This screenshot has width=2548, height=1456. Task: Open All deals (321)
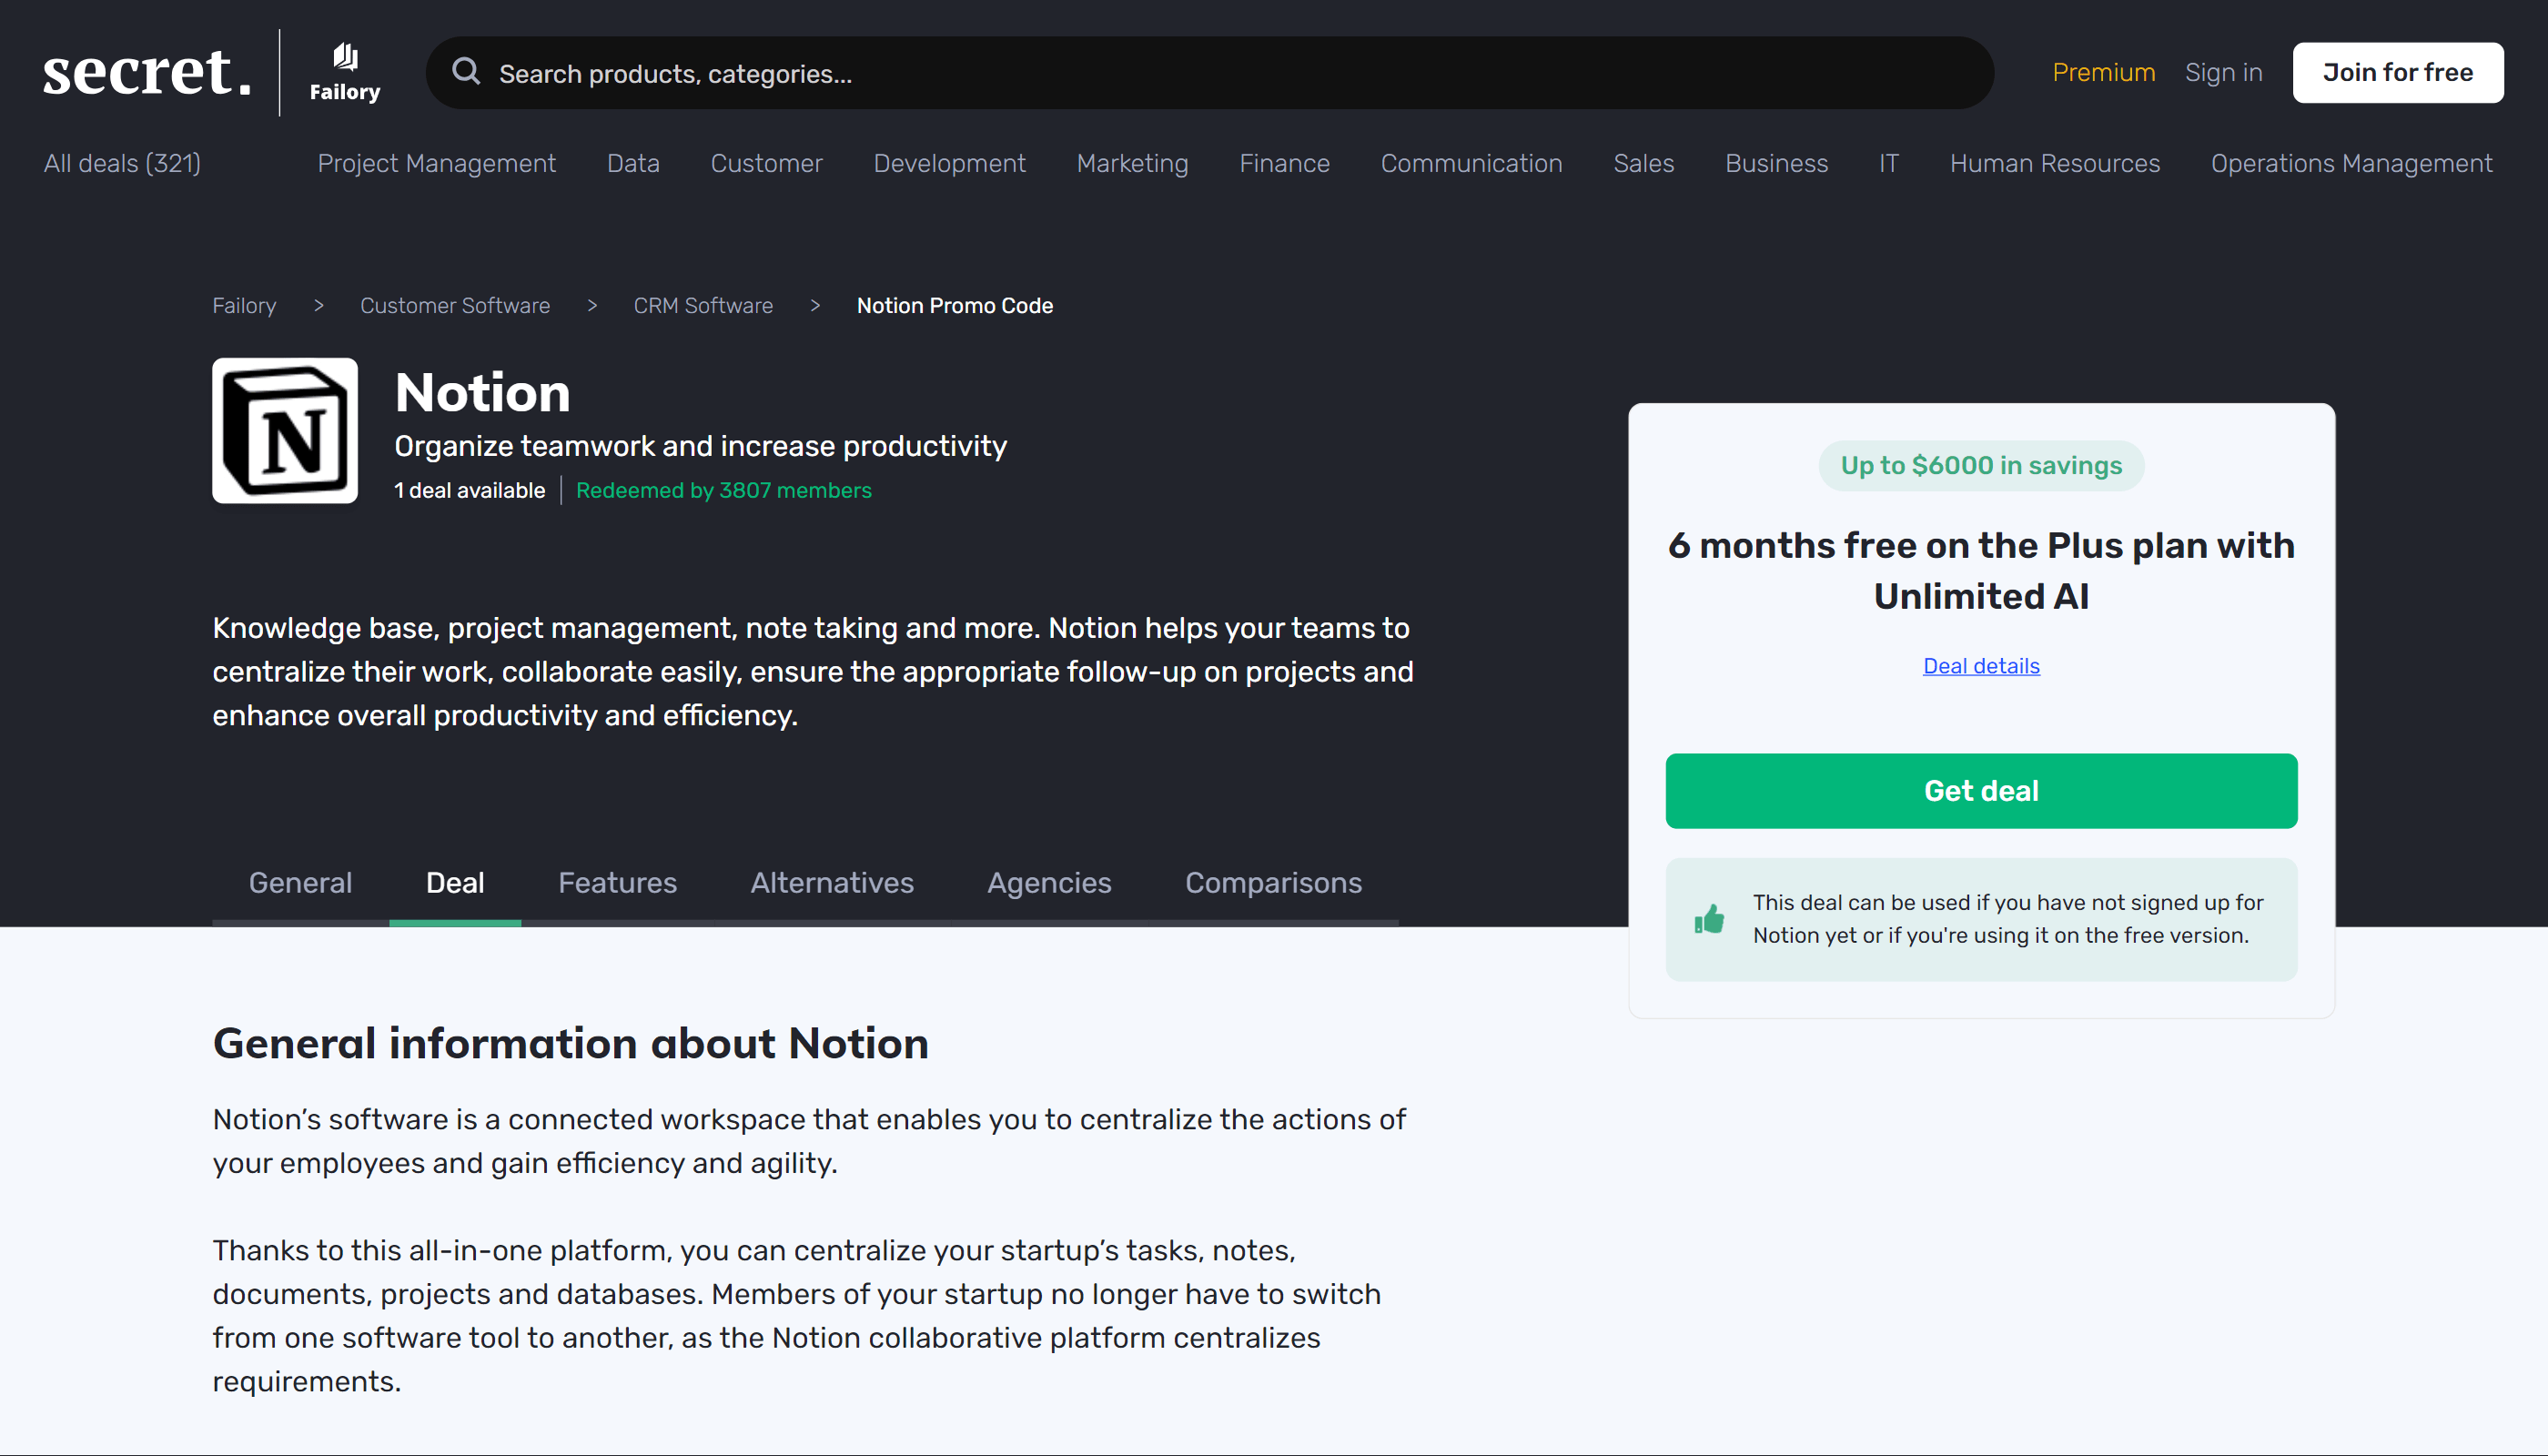click(122, 163)
